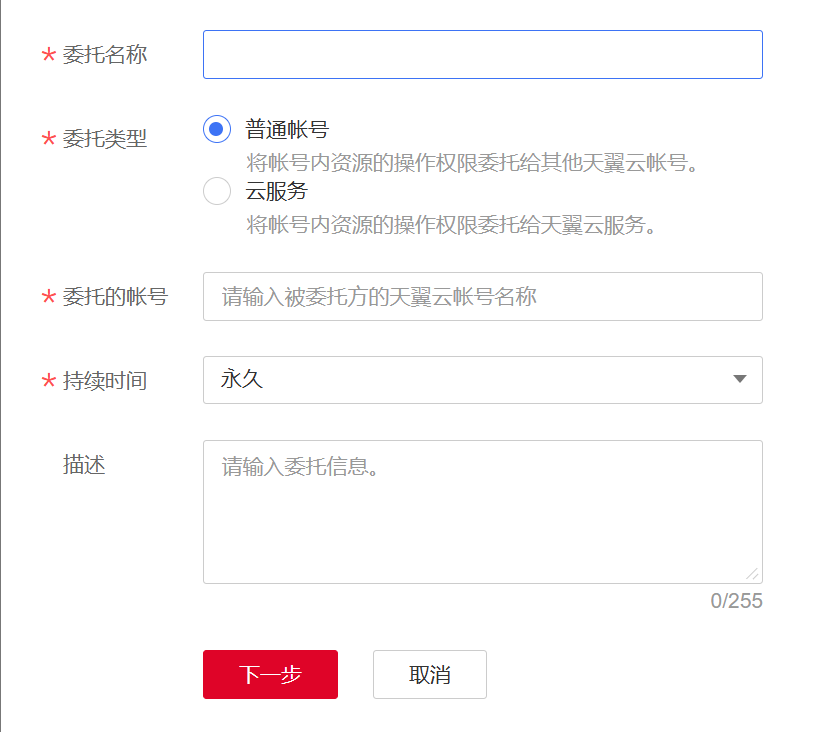Click the 云服务 option label text
The width and height of the screenshot is (828, 732).
(277, 191)
